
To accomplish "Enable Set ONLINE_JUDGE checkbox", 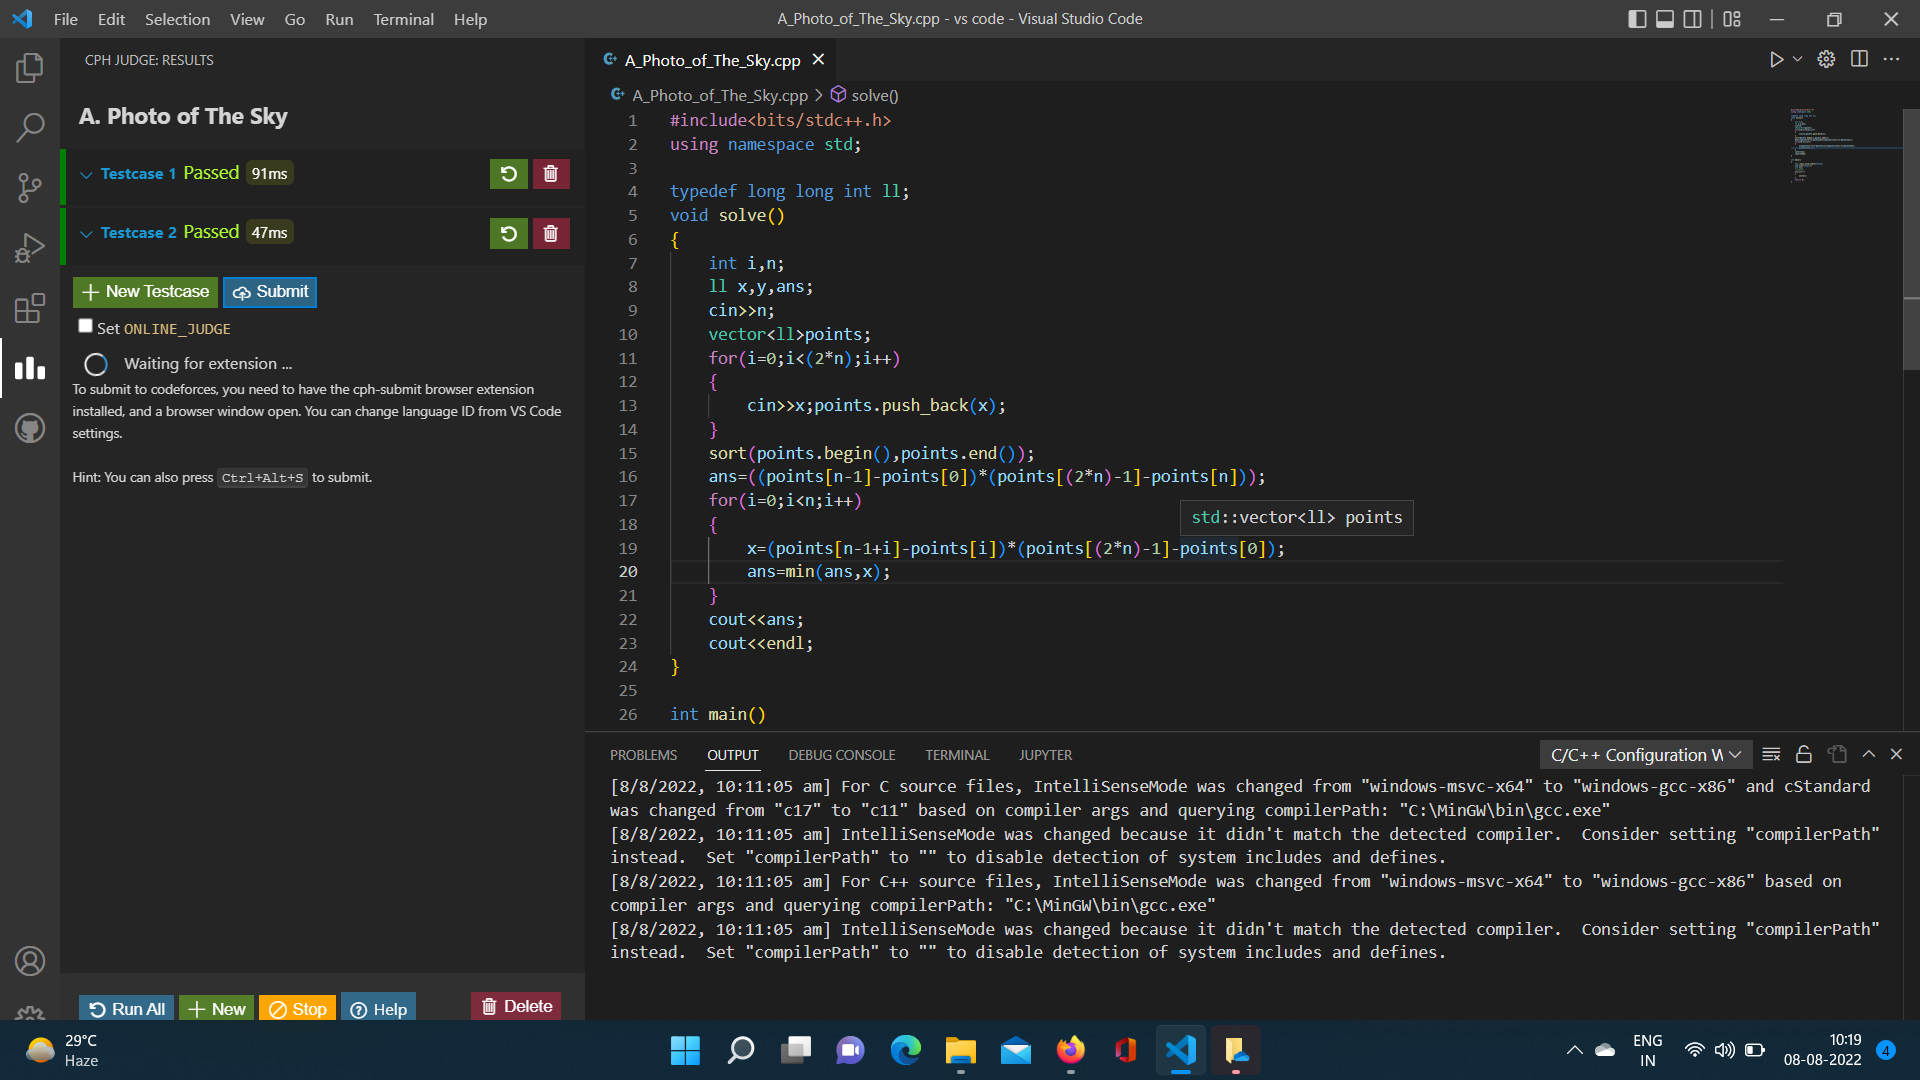I will coord(86,326).
